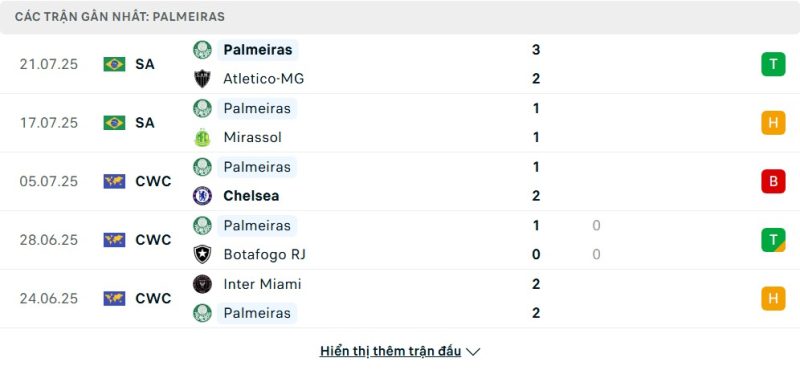Click the Brazil flag on 21.07.25 row
This screenshot has height=374, width=800.
point(114,64)
